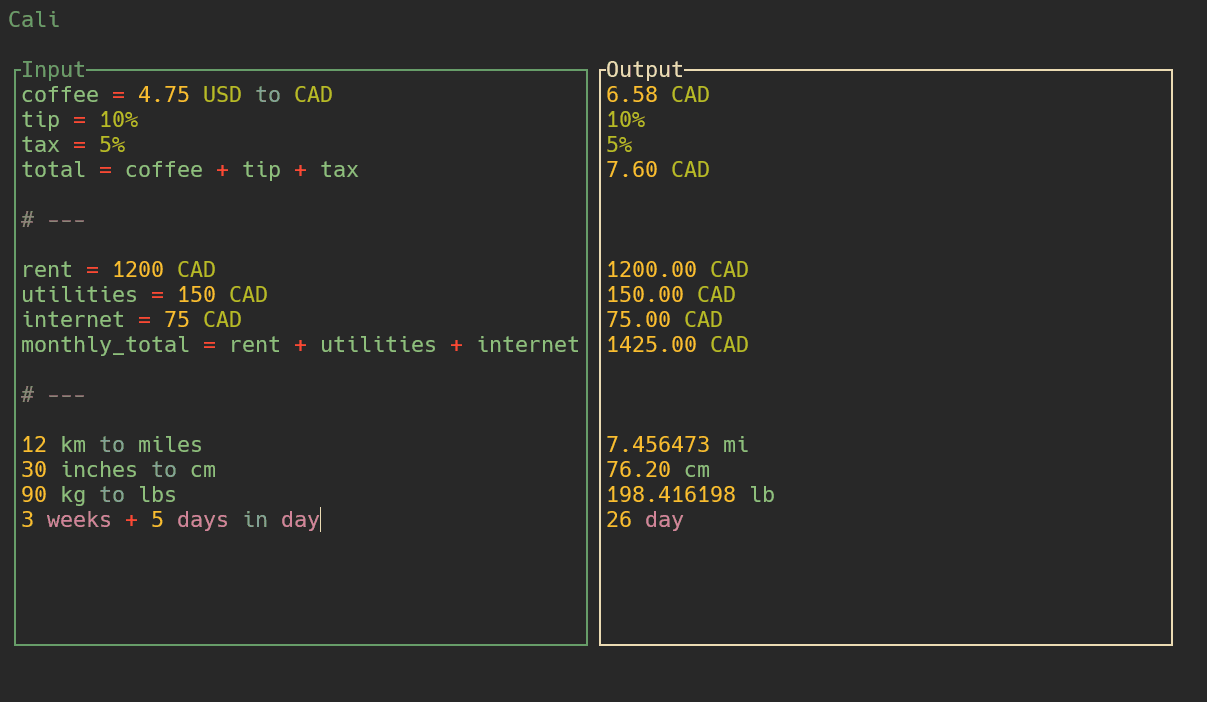Click the Cali application title
The width and height of the screenshot is (1207, 702).
[34, 20]
